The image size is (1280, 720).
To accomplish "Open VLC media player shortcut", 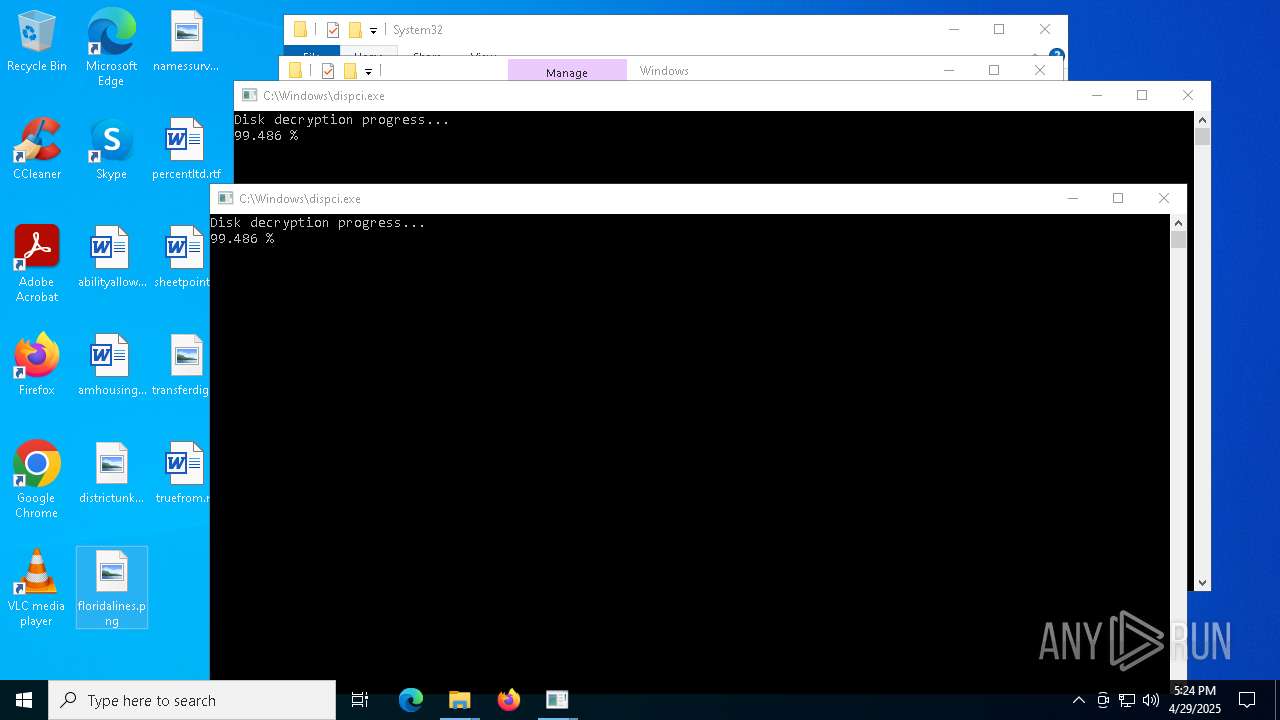I will [37, 588].
